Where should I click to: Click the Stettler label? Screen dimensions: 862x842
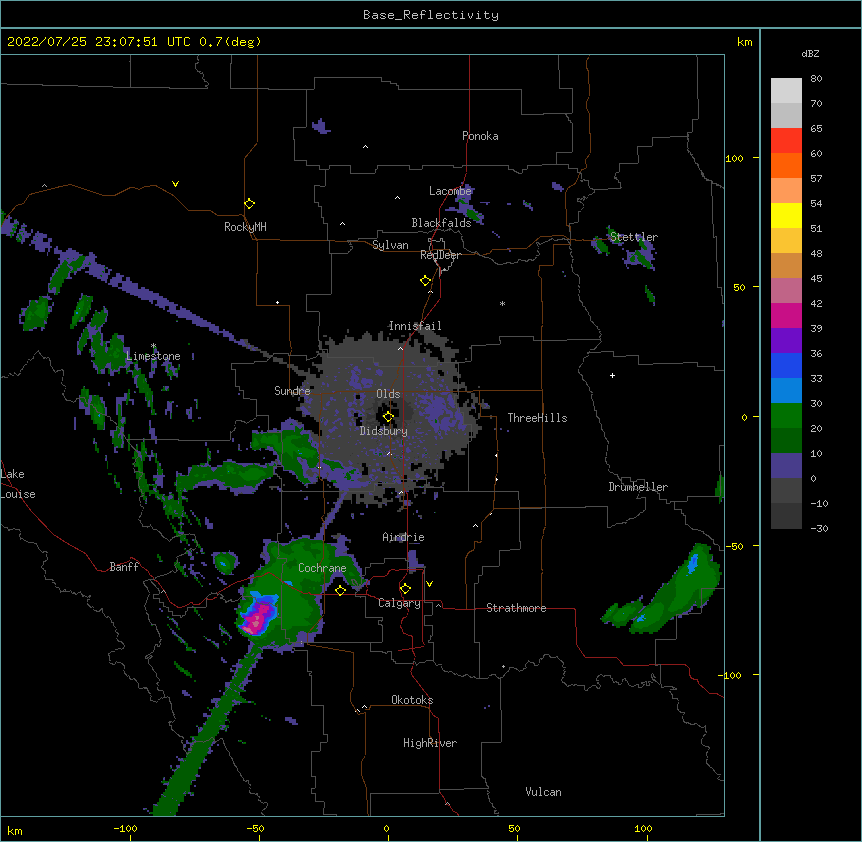(x=633, y=236)
